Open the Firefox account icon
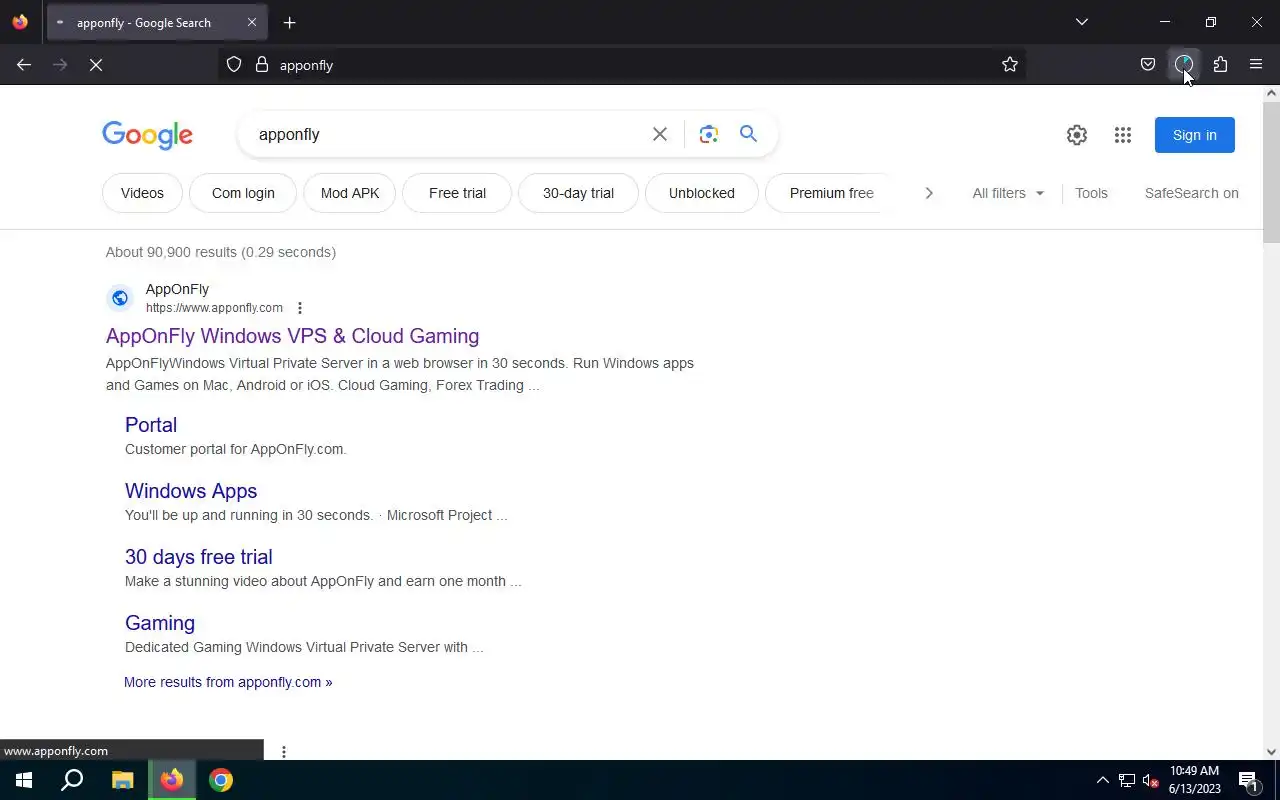 coord(1184,65)
